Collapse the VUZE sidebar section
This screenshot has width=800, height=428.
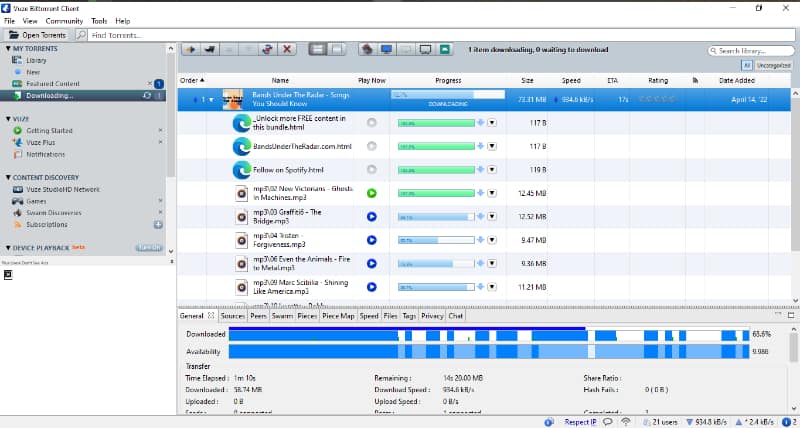coord(8,119)
